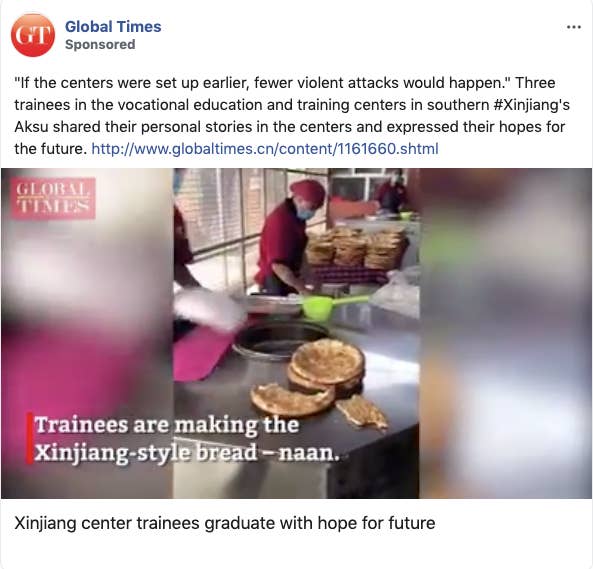Click the 'Trainees are making the' subtitle line
Image resolution: width=593 pixels, height=569 pixels.
point(167,425)
